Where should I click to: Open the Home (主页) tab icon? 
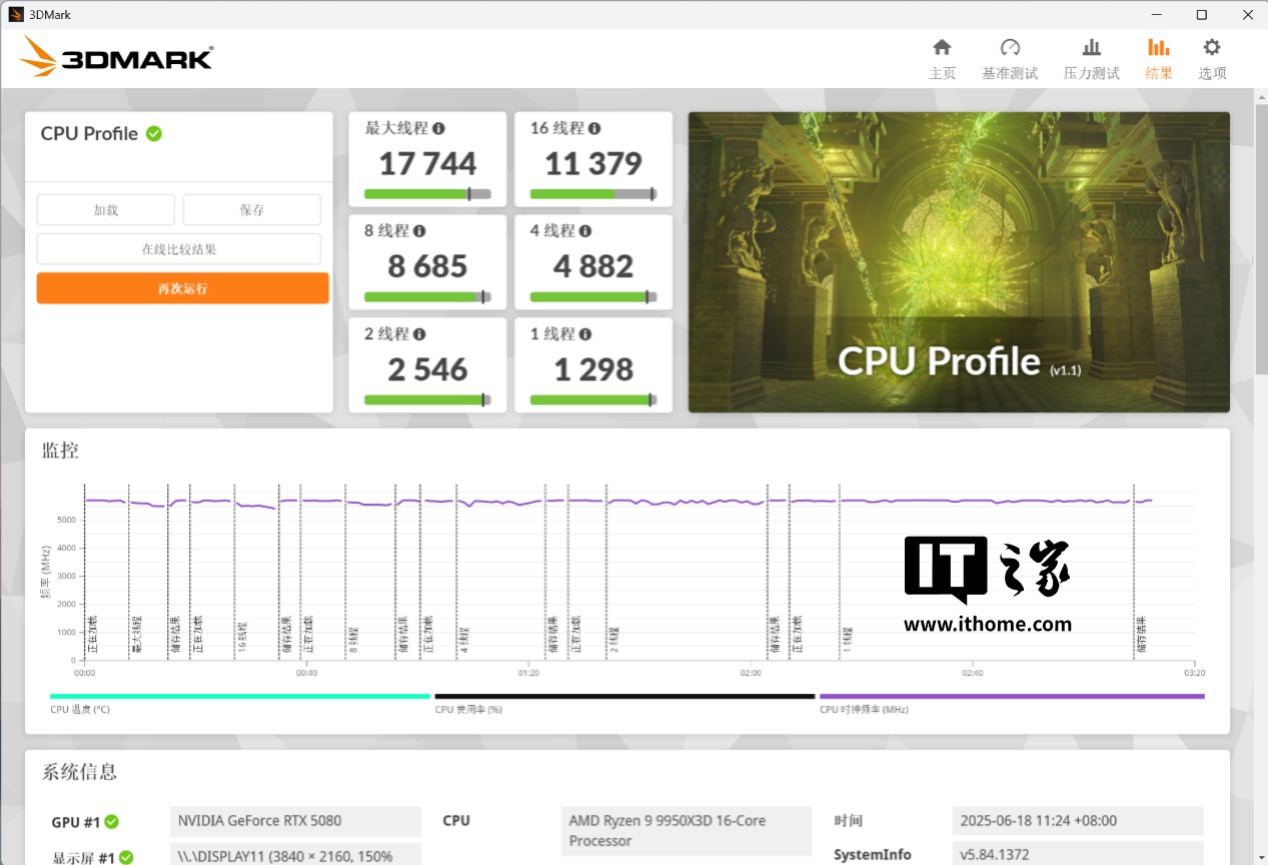pos(942,48)
